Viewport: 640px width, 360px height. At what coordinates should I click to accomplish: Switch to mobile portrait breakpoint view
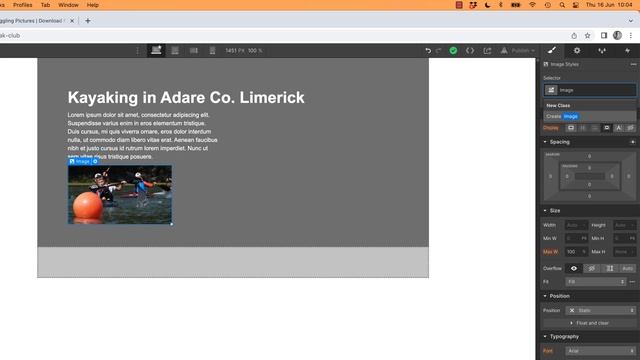(x=212, y=51)
